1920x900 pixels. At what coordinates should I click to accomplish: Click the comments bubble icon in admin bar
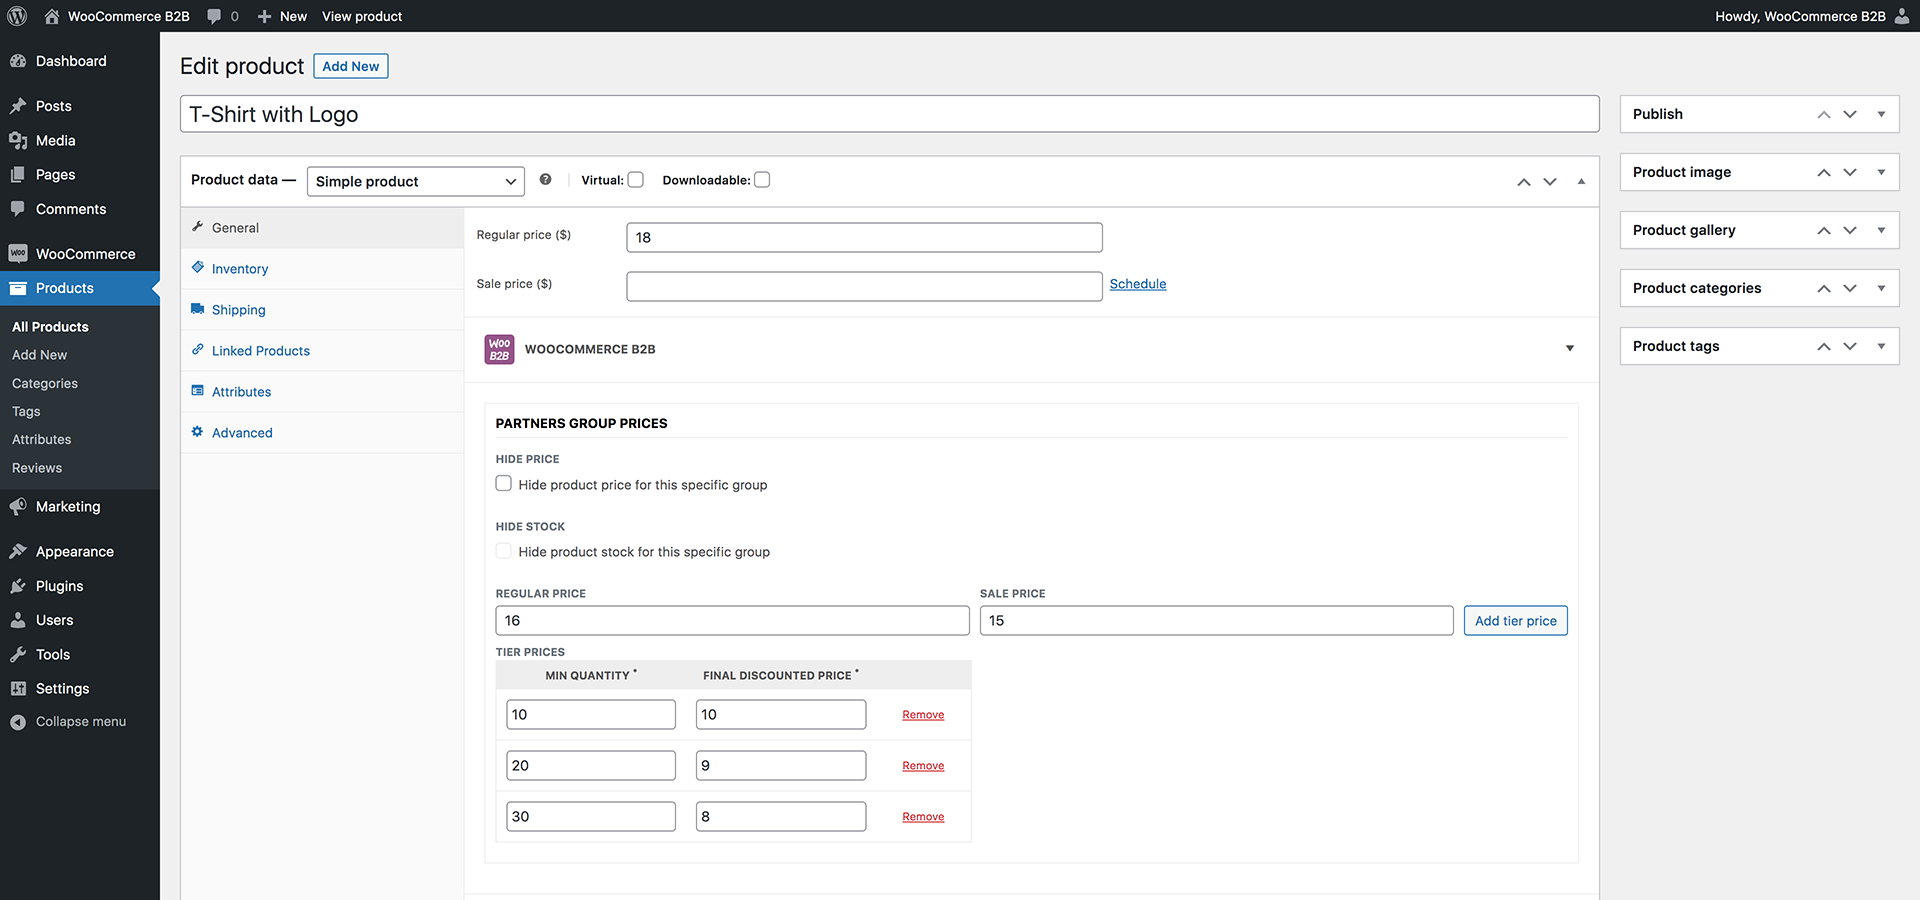(214, 16)
